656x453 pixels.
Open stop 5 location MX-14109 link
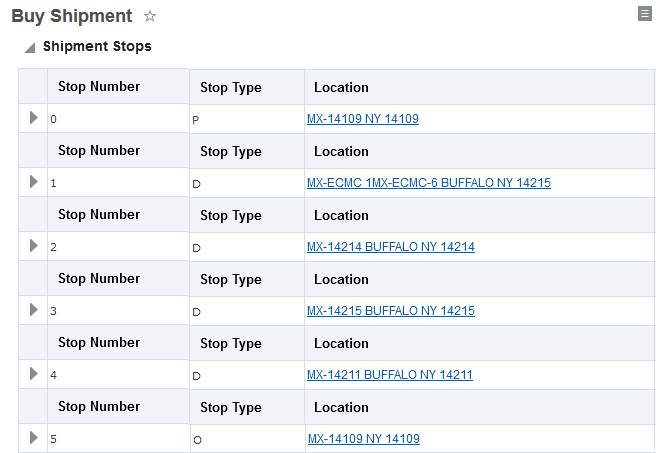[x=363, y=439]
